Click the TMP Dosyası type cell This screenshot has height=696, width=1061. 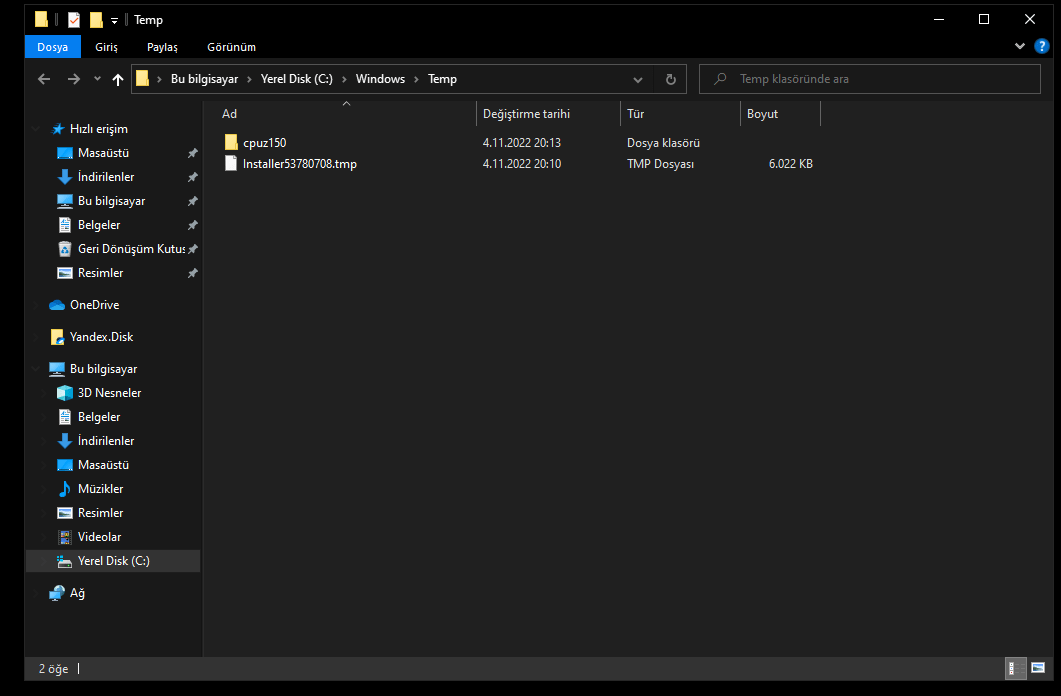(x=660, y=164)
